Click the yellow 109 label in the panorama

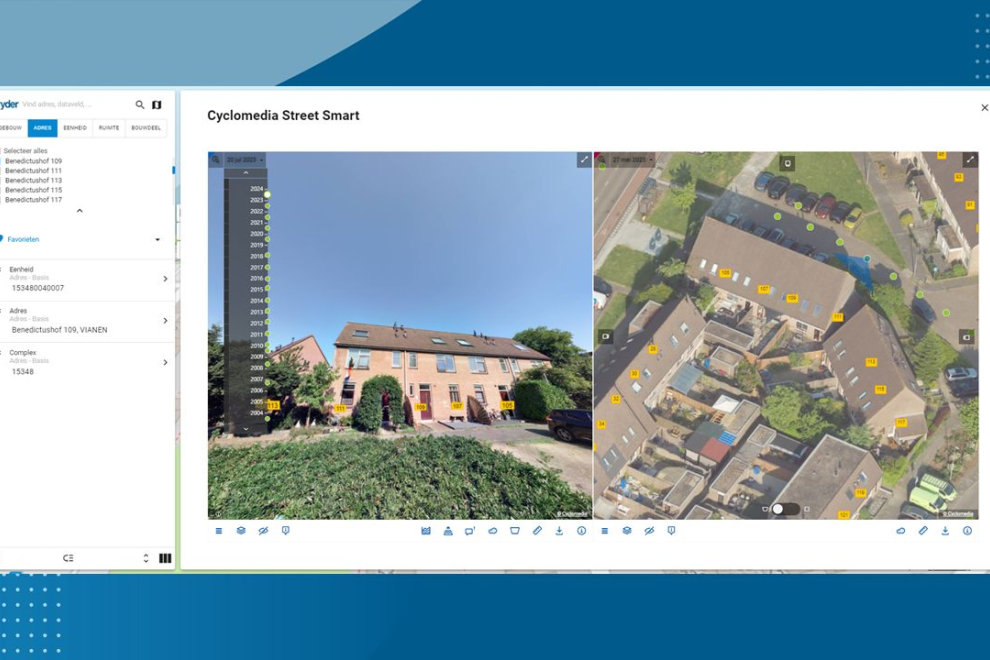pyautogui.click(x=421, y=407)
